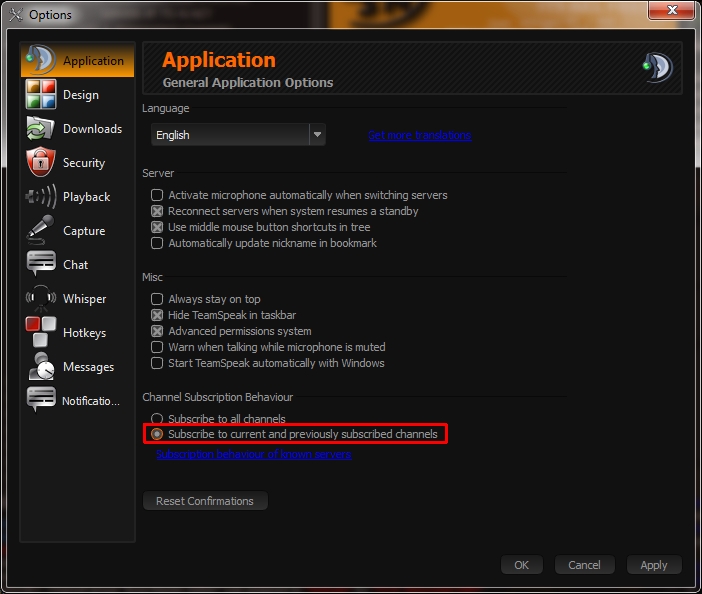The image size is (702, 594).
Task: Click the Notifications bubble icon
Action: pos(40,400)
